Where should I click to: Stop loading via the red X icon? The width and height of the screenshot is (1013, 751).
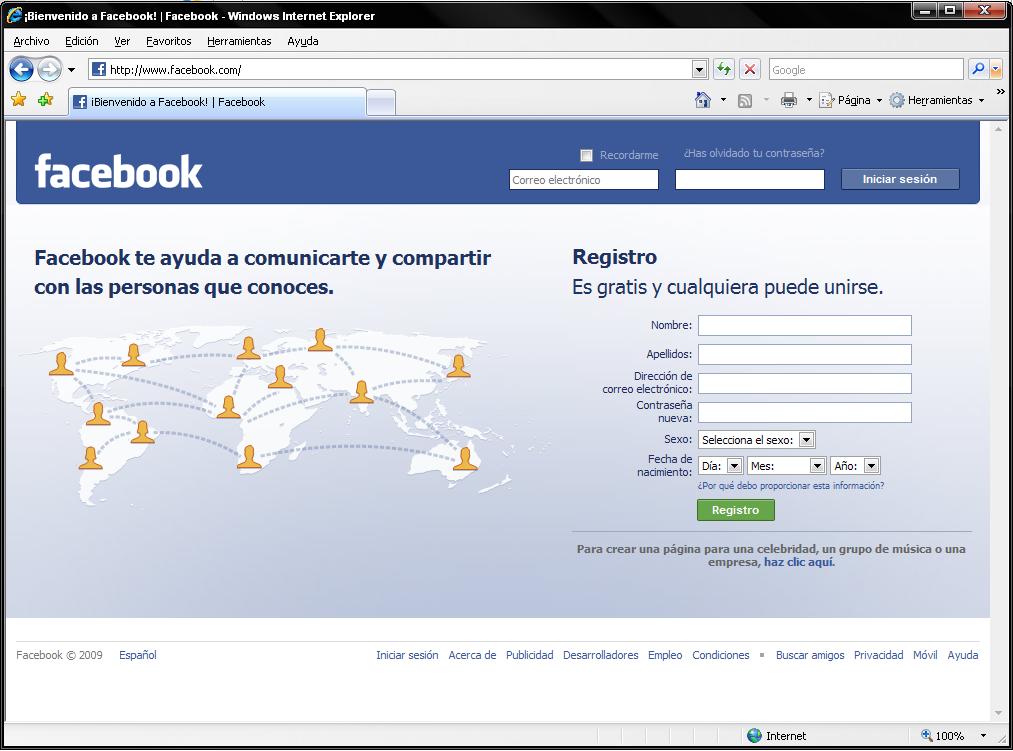click(x=749, y=69)
